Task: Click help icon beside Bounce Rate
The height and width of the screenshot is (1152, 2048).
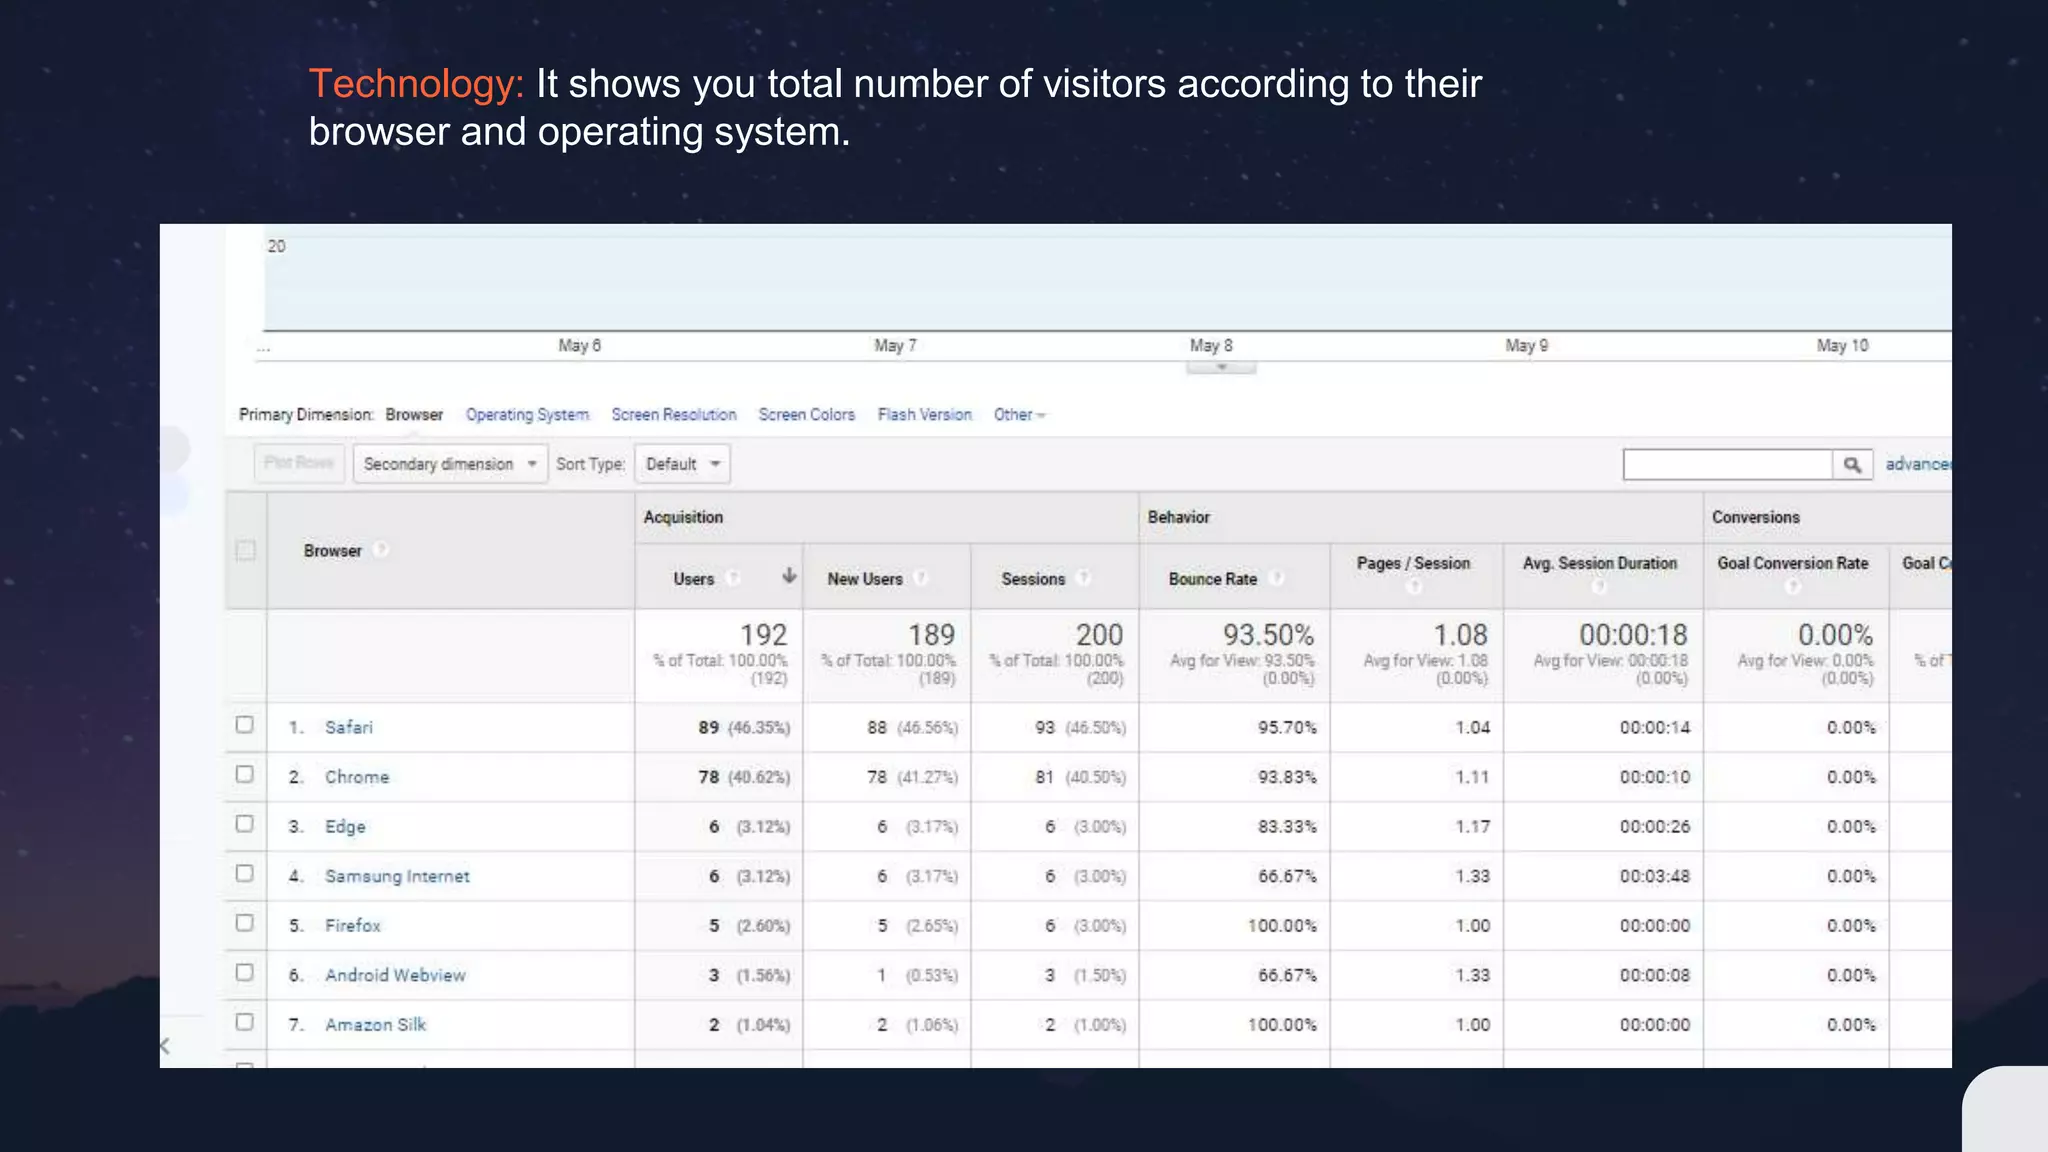Action: coord(1276,578)
